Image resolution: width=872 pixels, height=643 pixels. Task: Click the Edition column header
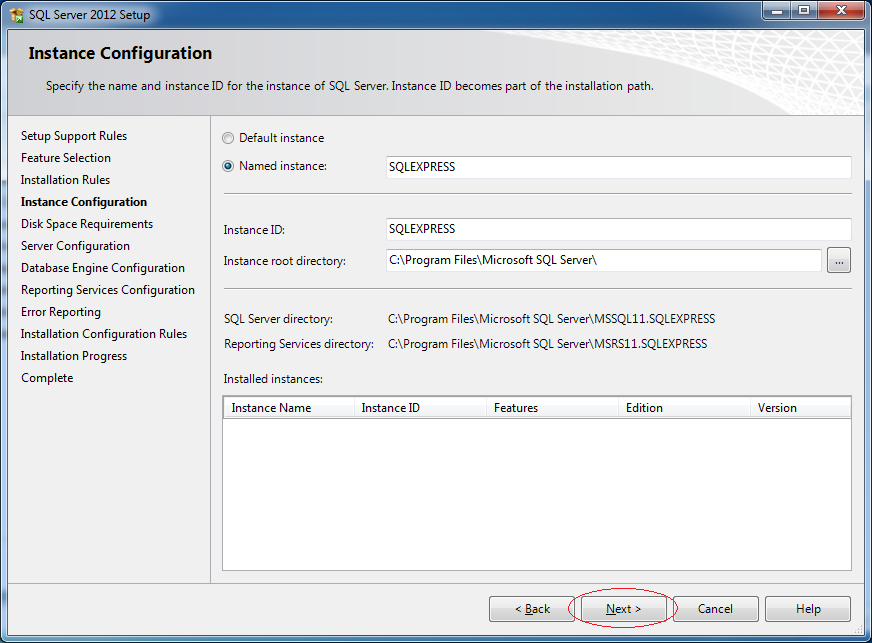pyautogui.click(x=684, y=408)
